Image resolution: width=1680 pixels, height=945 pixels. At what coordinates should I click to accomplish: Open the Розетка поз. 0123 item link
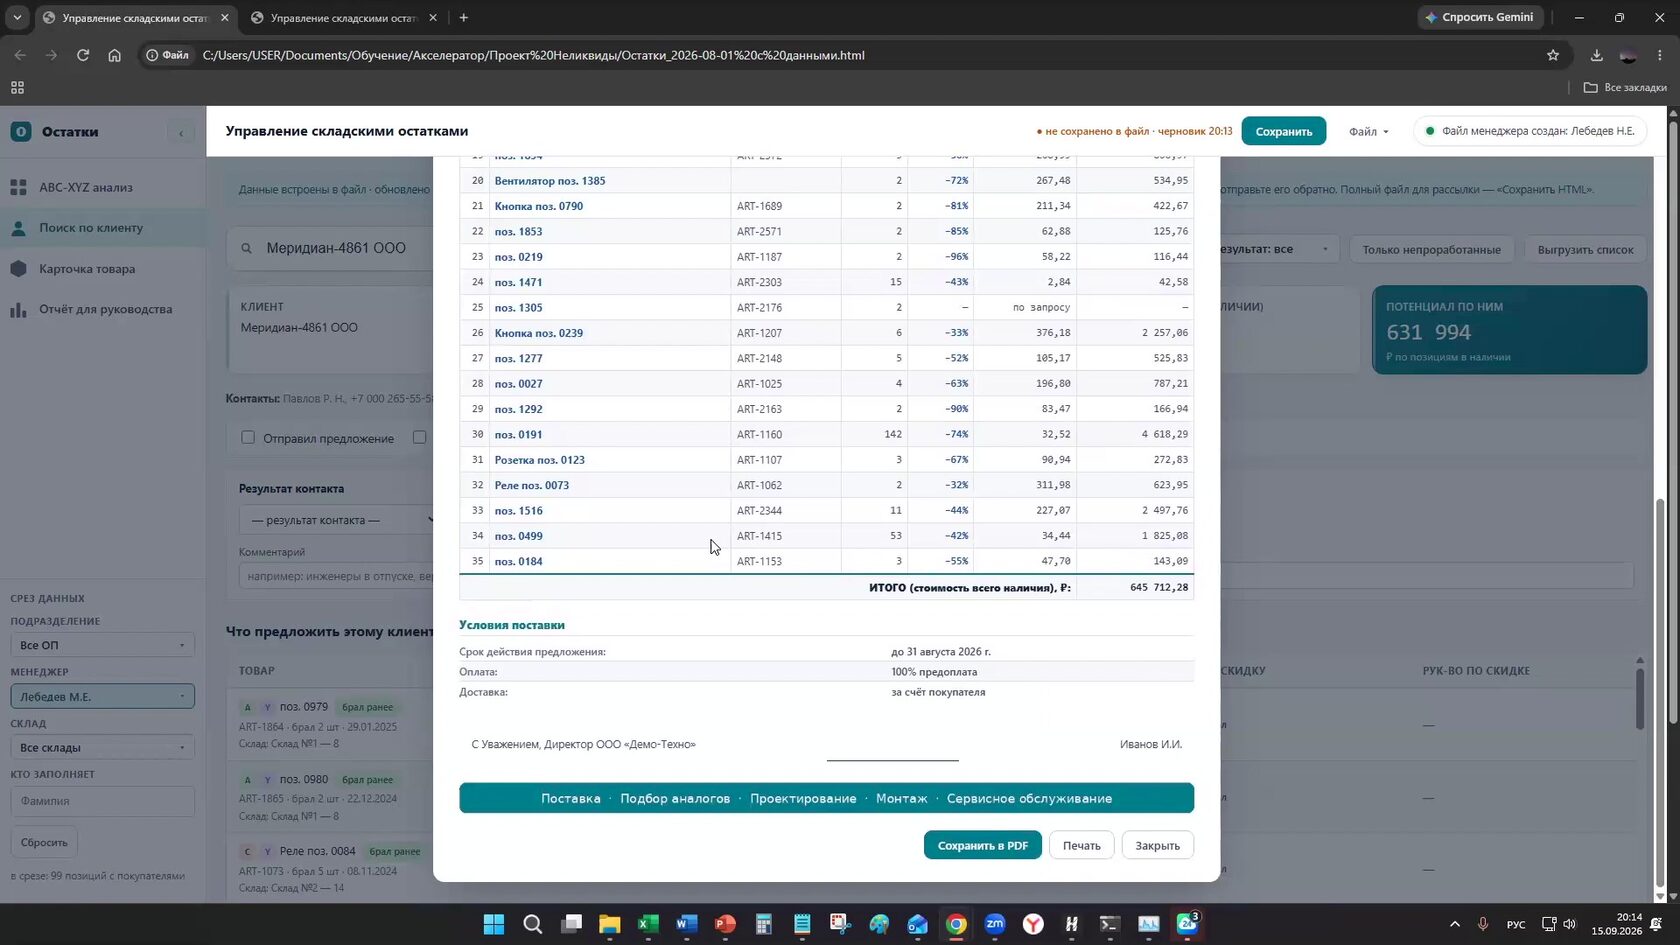click(x=539, y=460)
